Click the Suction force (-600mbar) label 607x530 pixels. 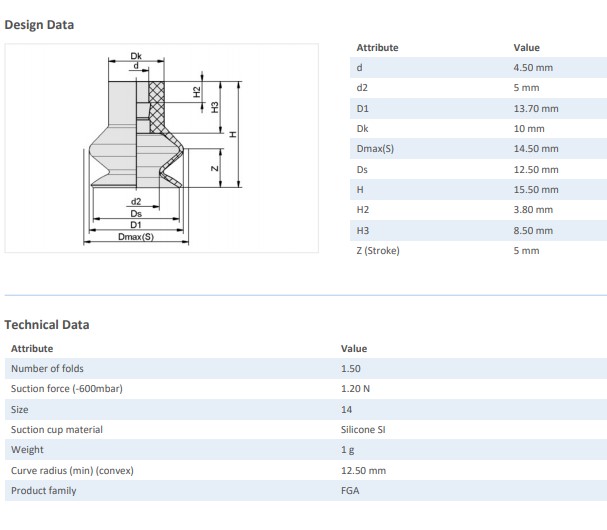[x=66, y=389]
